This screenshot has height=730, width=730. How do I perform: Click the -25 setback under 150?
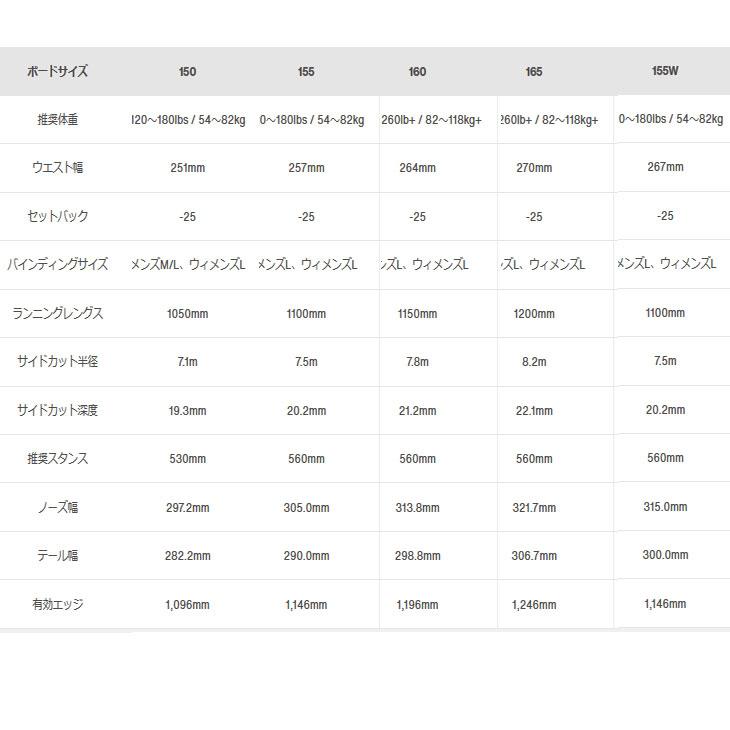coord(187,216)
